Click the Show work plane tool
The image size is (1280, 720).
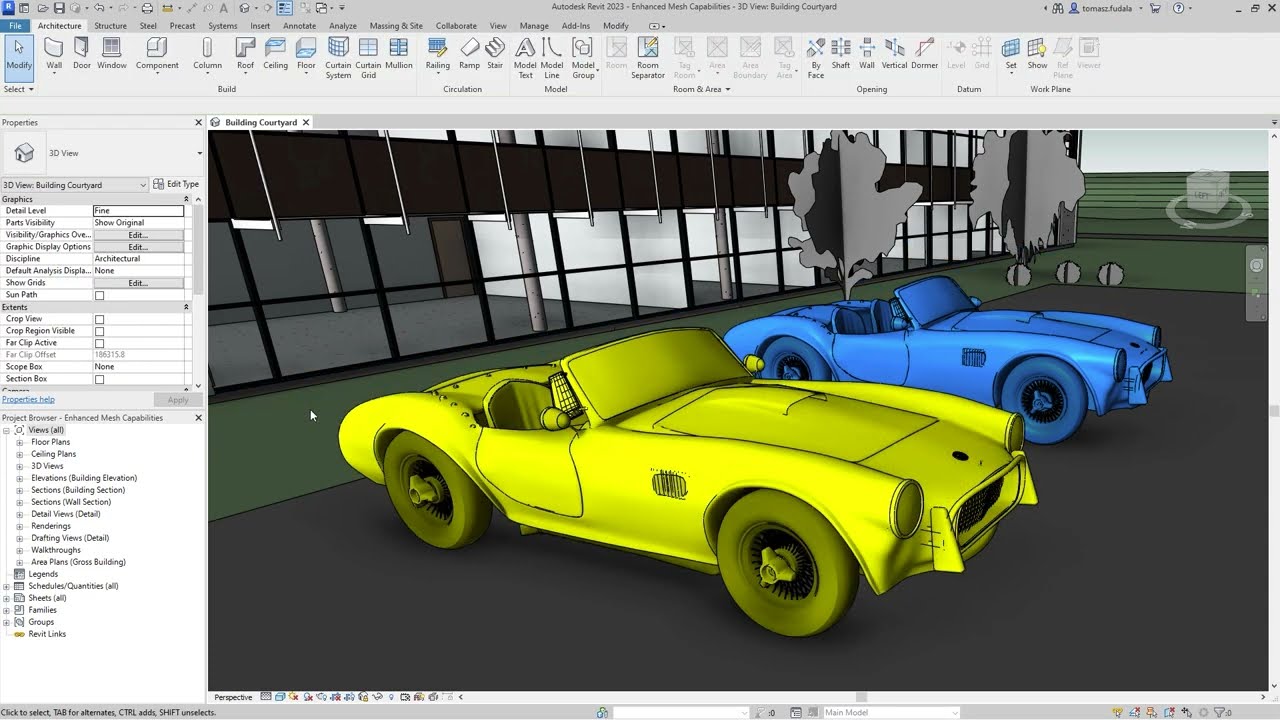[x=1038, y=55]
